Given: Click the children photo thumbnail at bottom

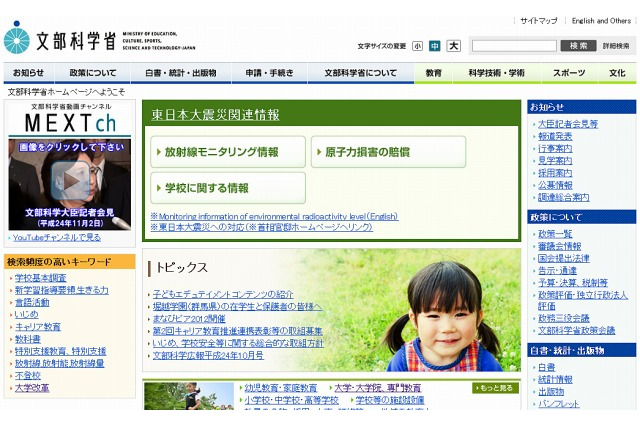Looking at the screenshot, I should point(189,396).
